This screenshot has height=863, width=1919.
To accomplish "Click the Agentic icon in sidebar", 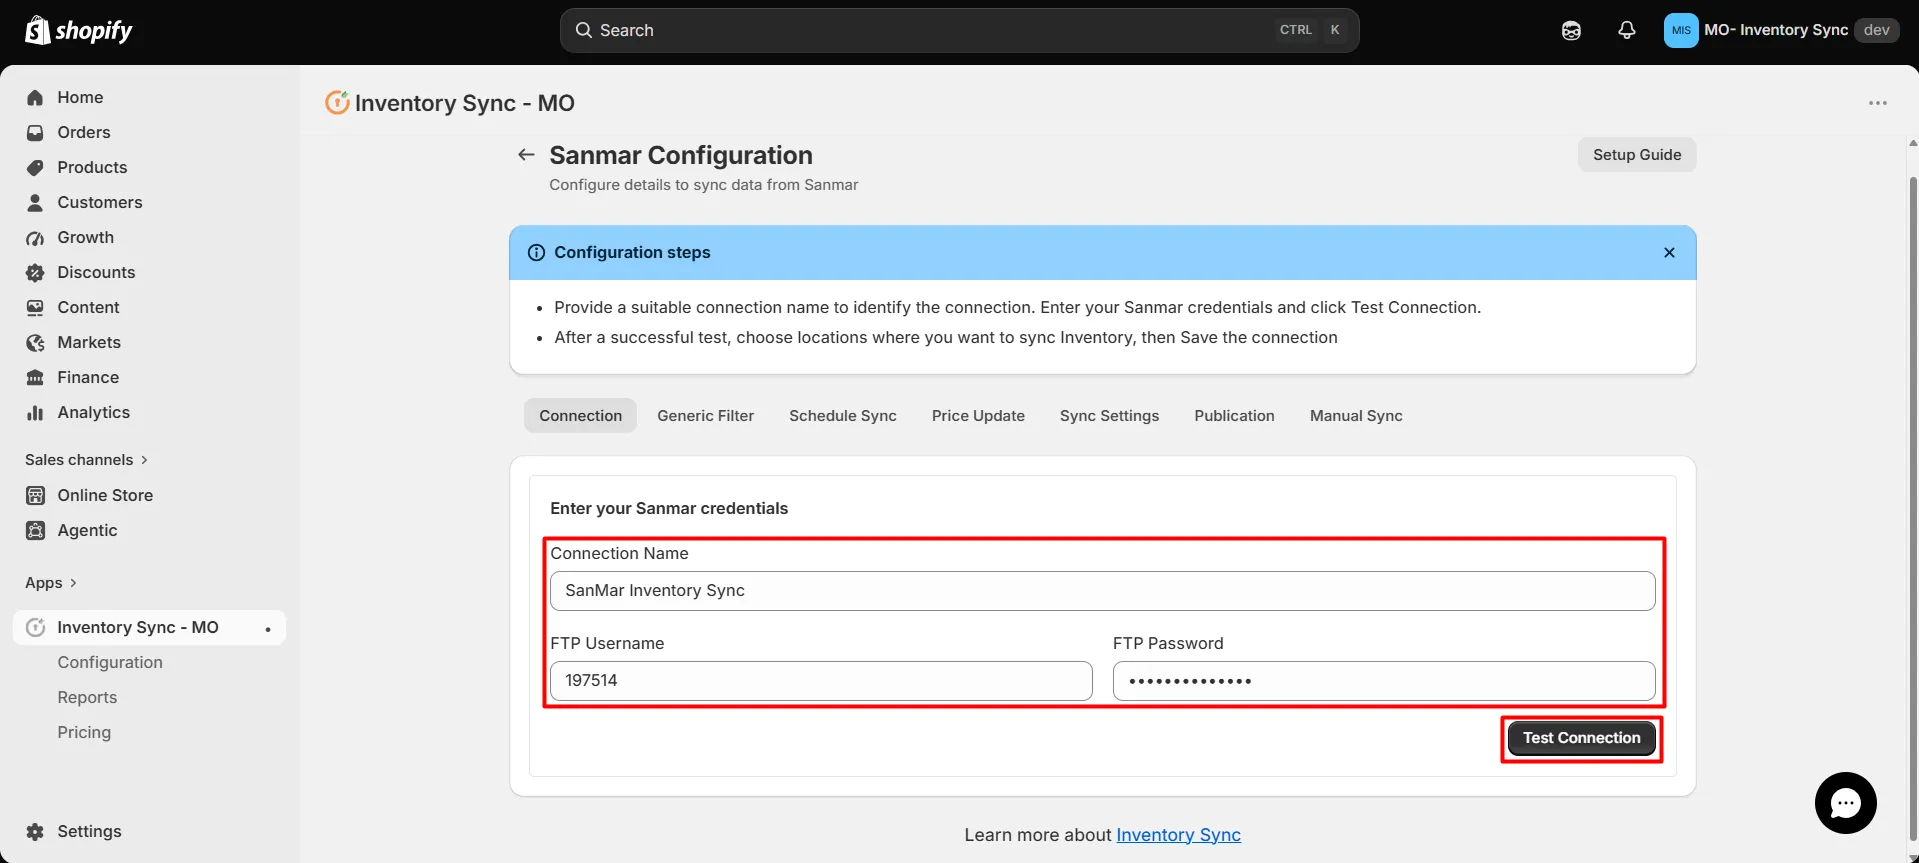I will [35, 530].
